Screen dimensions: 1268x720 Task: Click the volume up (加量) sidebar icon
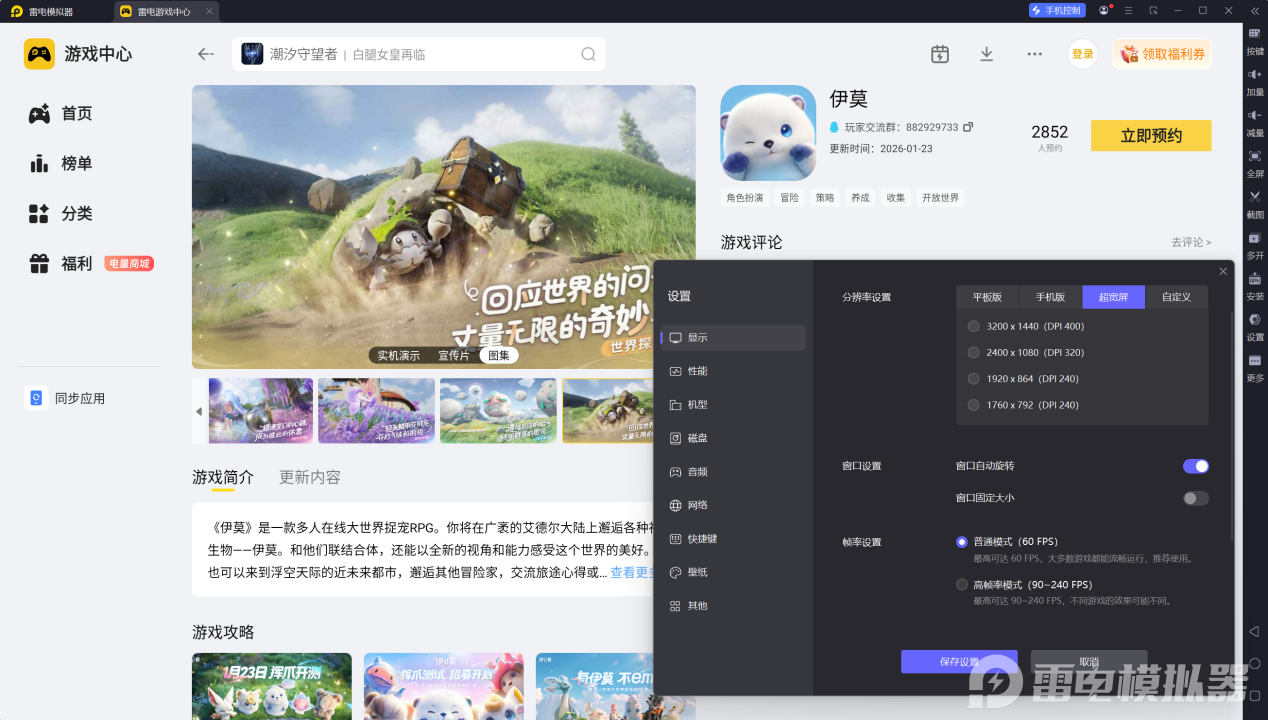(1254, 80)
